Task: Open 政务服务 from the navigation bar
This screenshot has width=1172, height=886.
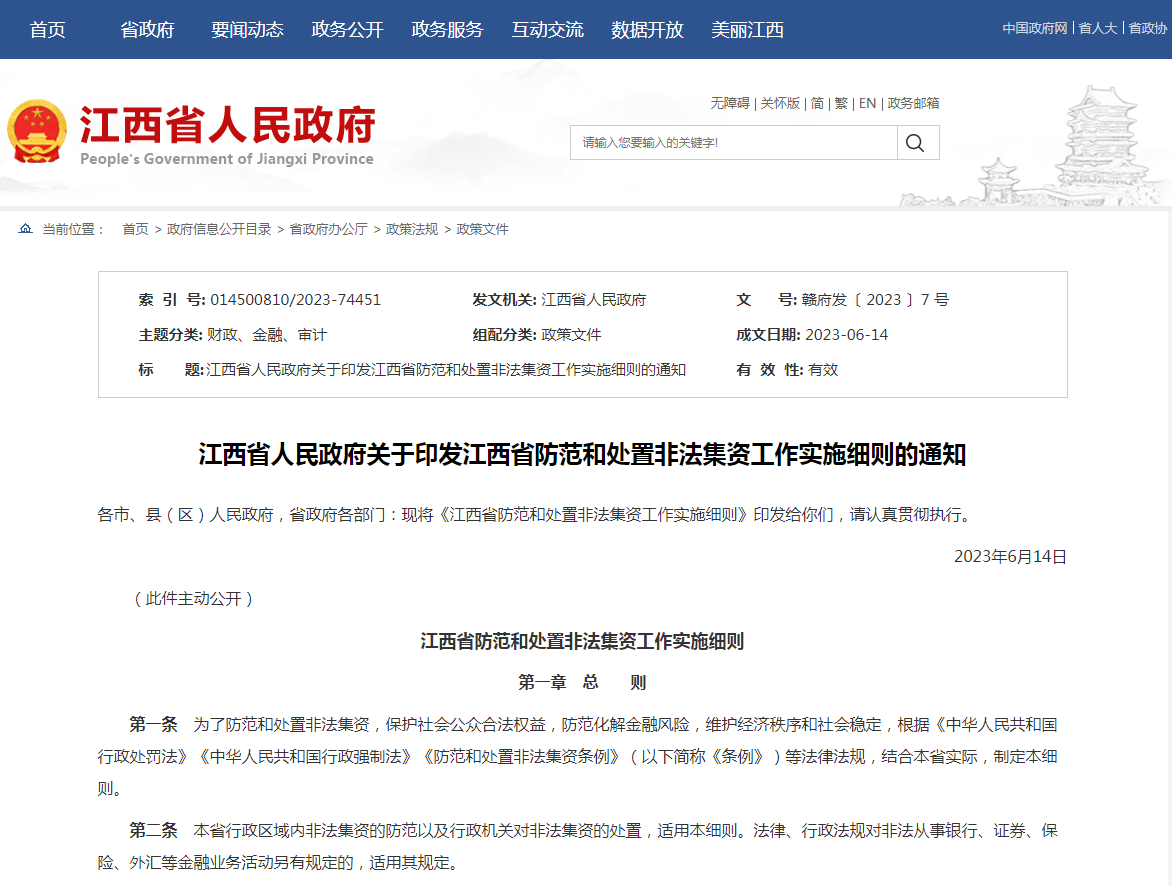Action: (x=447, y=30)
